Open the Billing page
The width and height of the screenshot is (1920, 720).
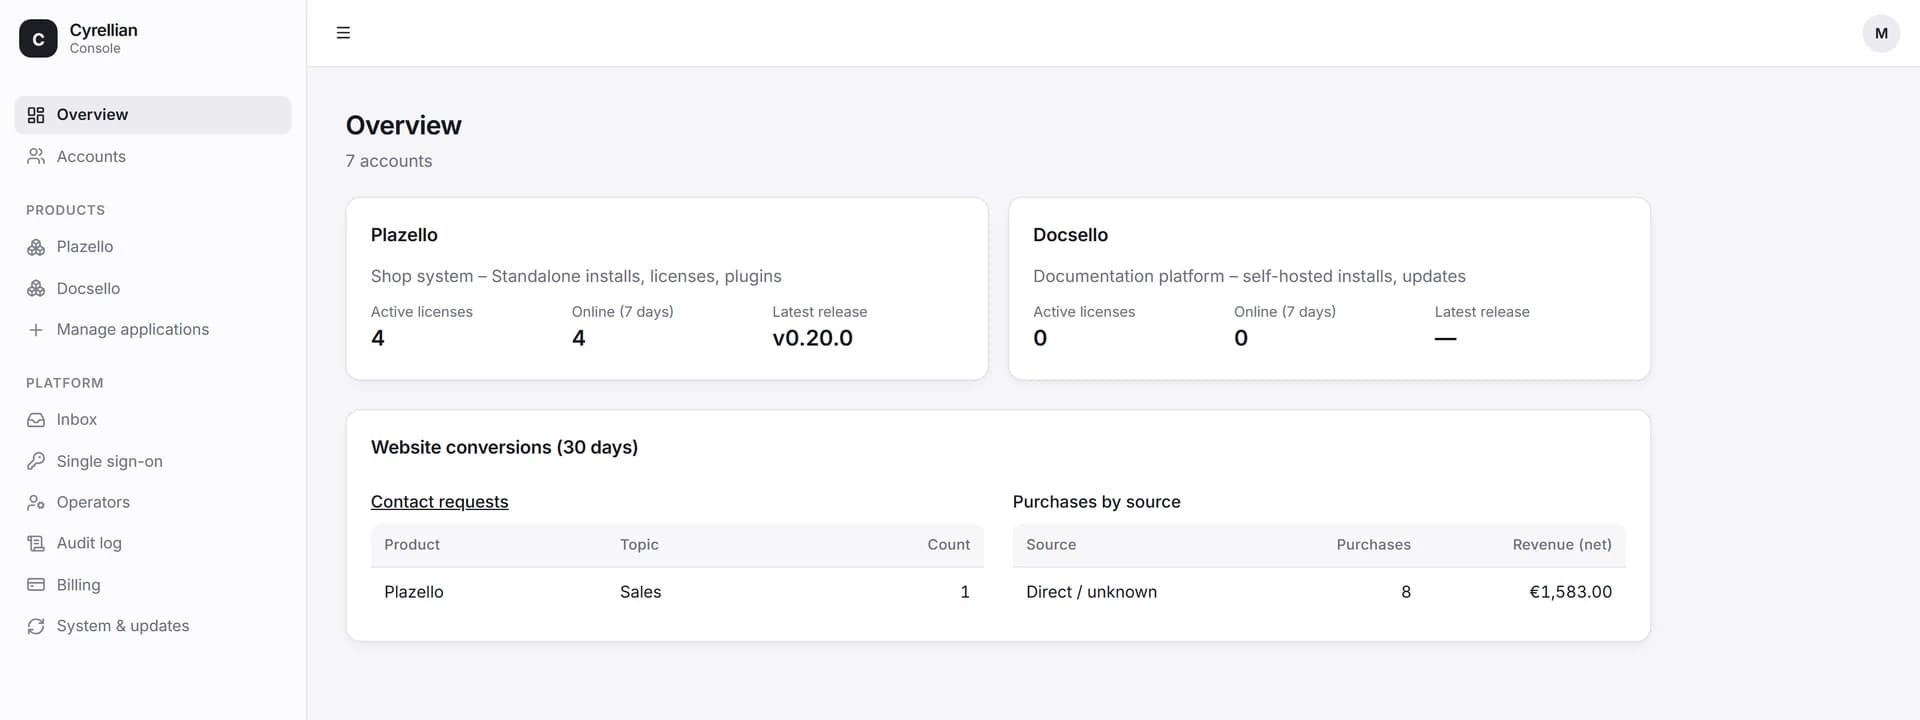153,585
